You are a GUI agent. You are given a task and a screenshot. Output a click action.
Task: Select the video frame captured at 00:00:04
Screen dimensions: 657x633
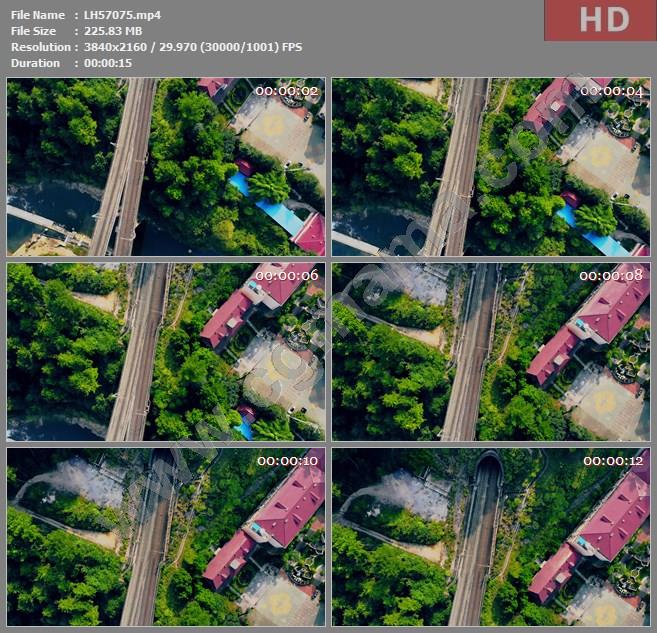[x=490, y=167]
